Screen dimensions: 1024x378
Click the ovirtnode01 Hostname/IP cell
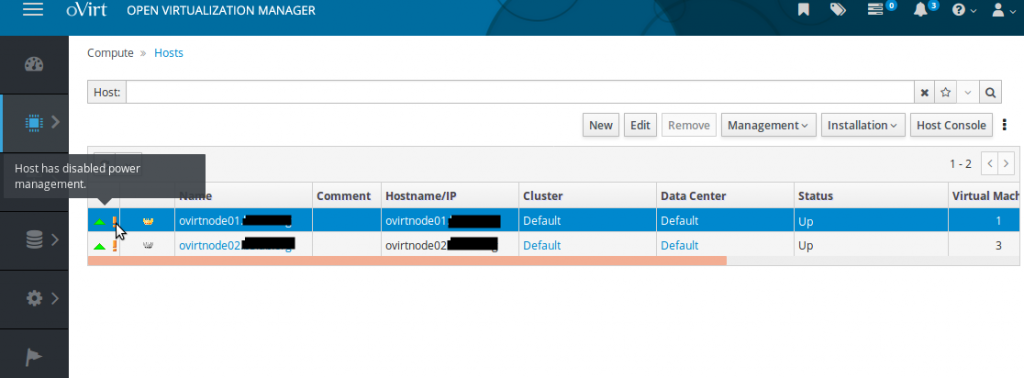pos(450,221)
